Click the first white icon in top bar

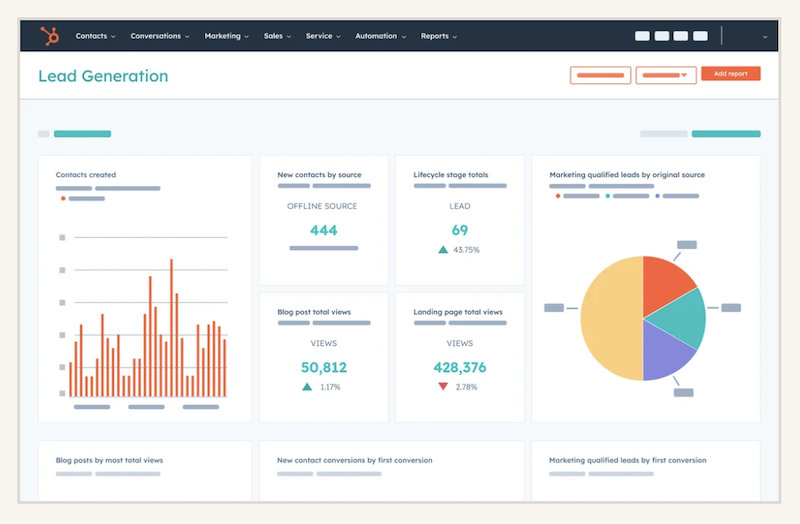click(642, 36)
